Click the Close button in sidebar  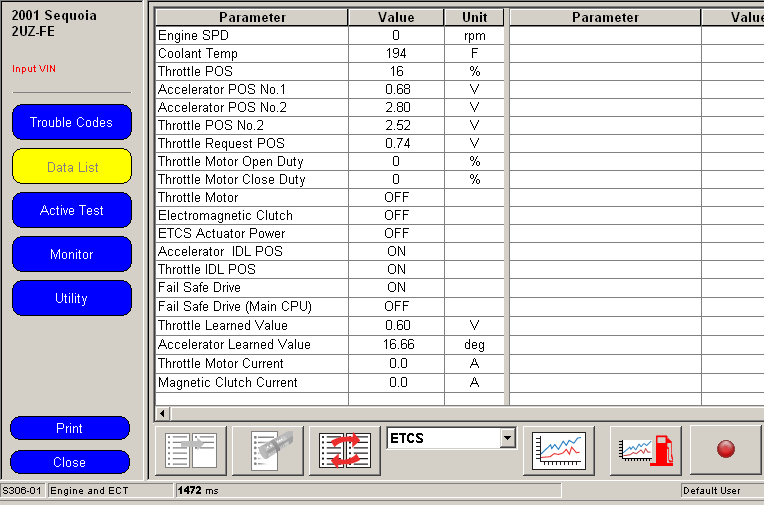tap(69, 462)
